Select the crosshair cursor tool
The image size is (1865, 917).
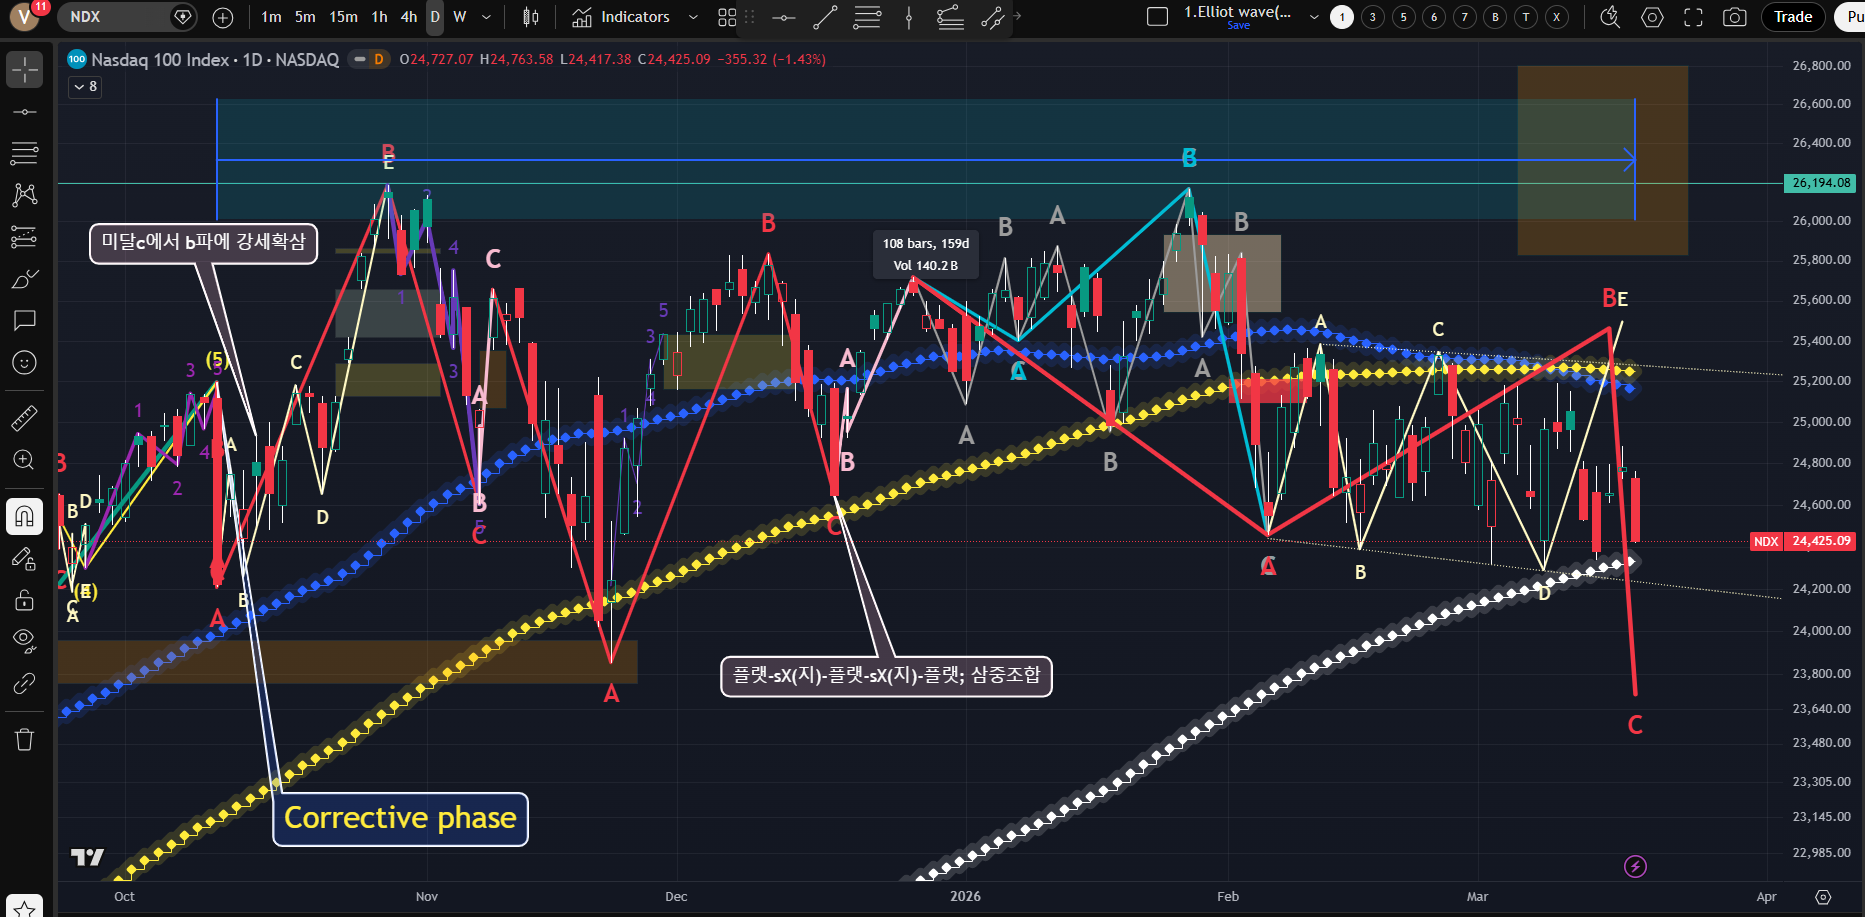coord(24,70)
